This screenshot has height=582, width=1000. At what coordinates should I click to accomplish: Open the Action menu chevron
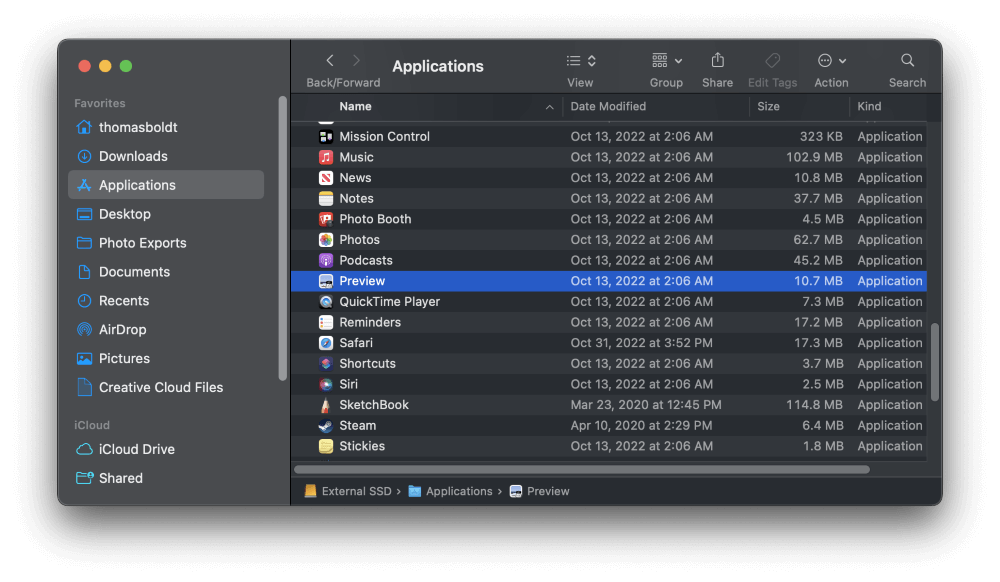pyautogui.click(x=831, y=60)
